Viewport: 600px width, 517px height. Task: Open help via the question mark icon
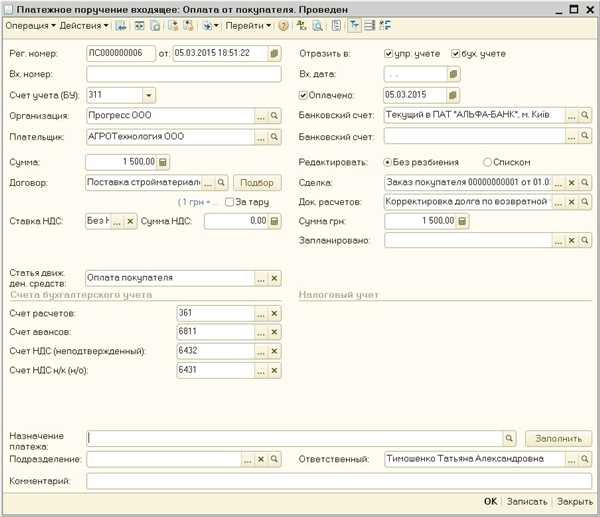[x=283, y=26]
